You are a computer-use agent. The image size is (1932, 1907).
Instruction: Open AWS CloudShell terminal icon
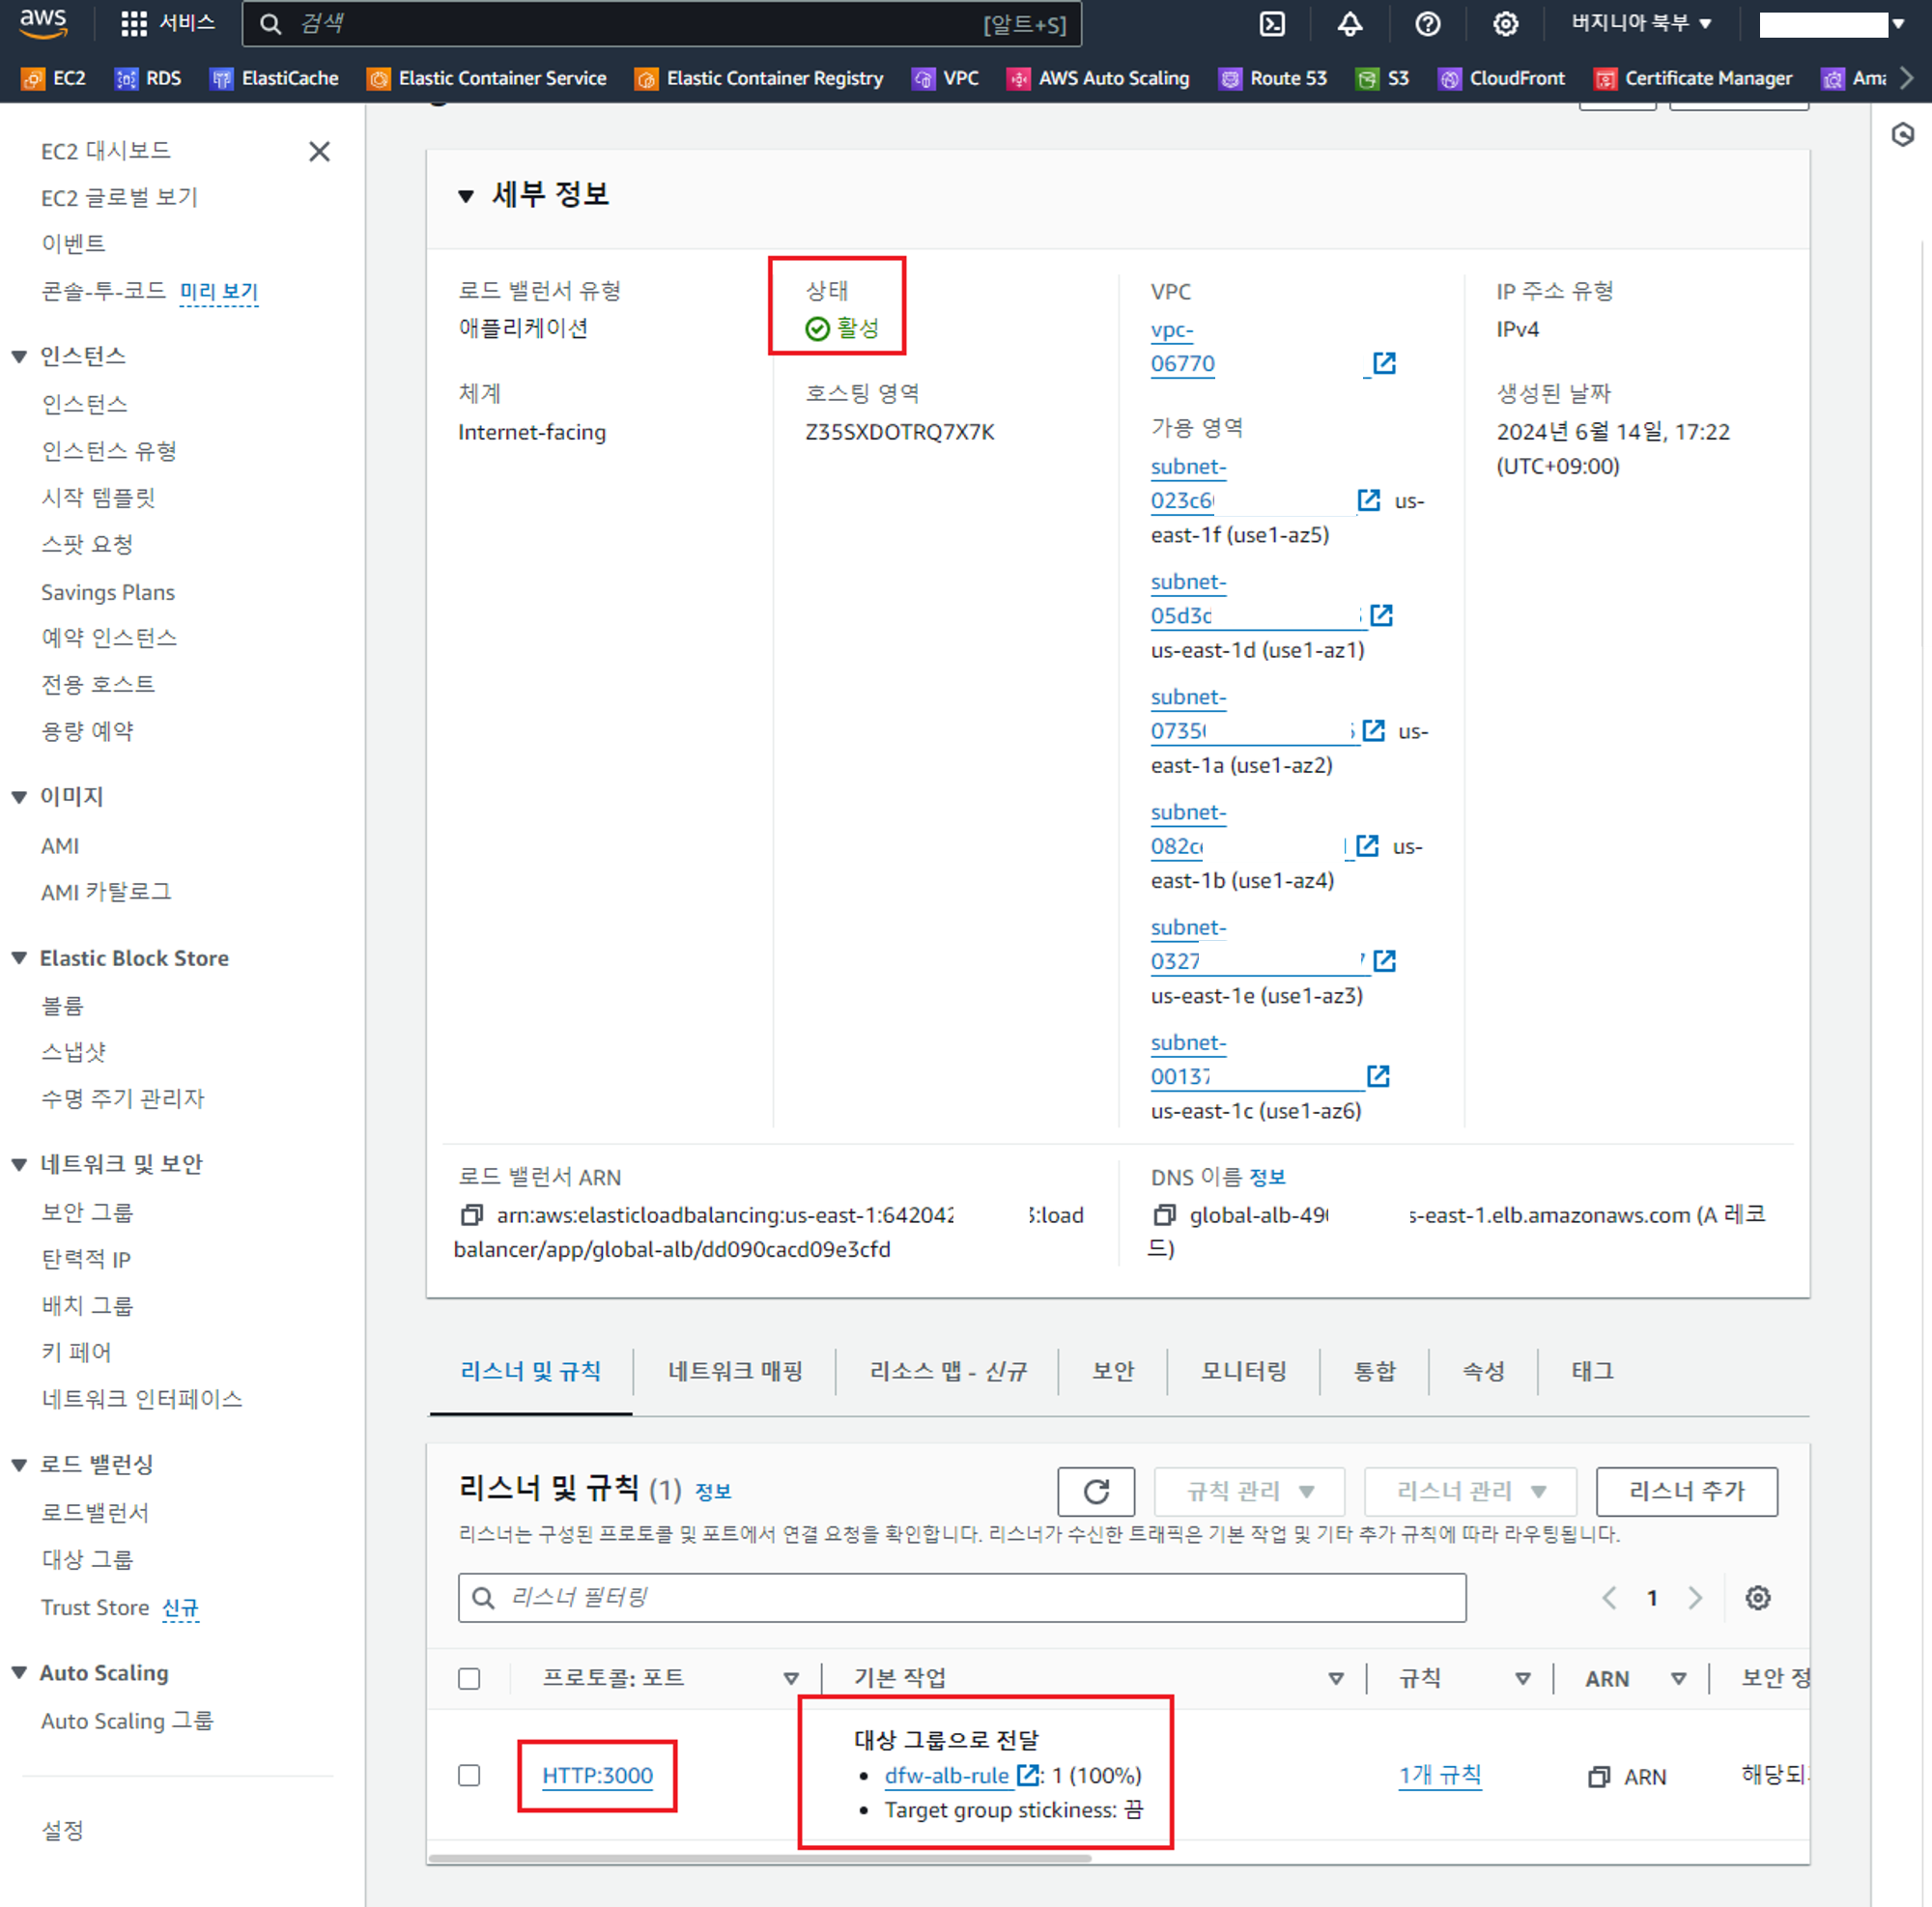coord(1271,24)
